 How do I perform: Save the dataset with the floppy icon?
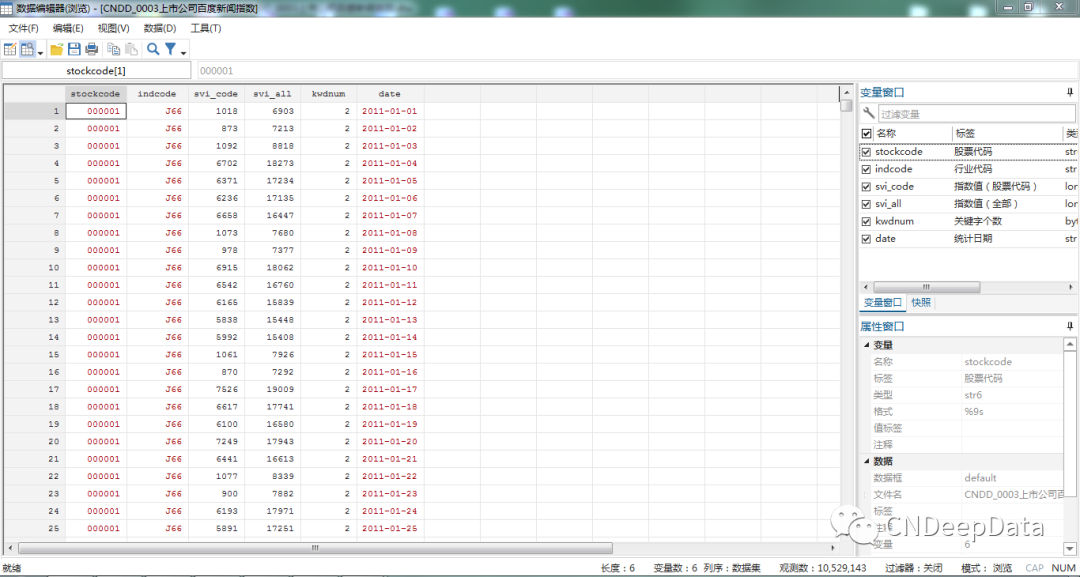pyautogui.click(x=74, y=49)
